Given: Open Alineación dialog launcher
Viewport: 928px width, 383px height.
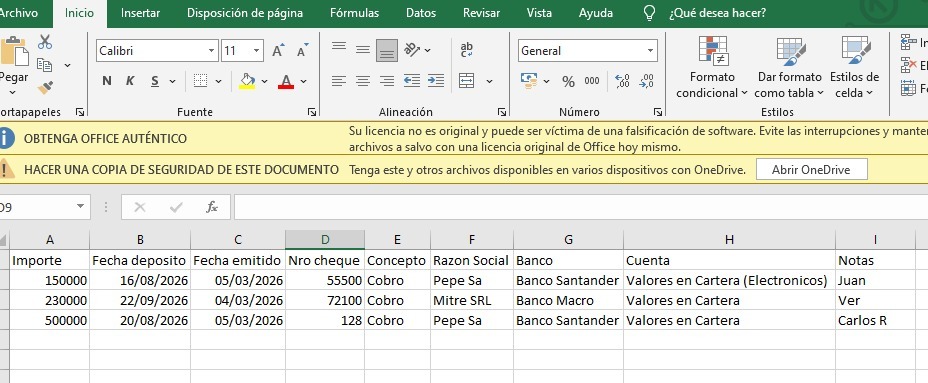Looking at the screenshot, I should [502, 112].
